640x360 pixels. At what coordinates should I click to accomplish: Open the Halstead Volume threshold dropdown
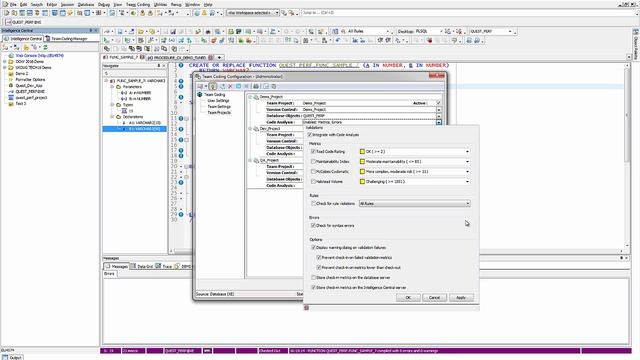pyautogui.click(x=467, y=182)
